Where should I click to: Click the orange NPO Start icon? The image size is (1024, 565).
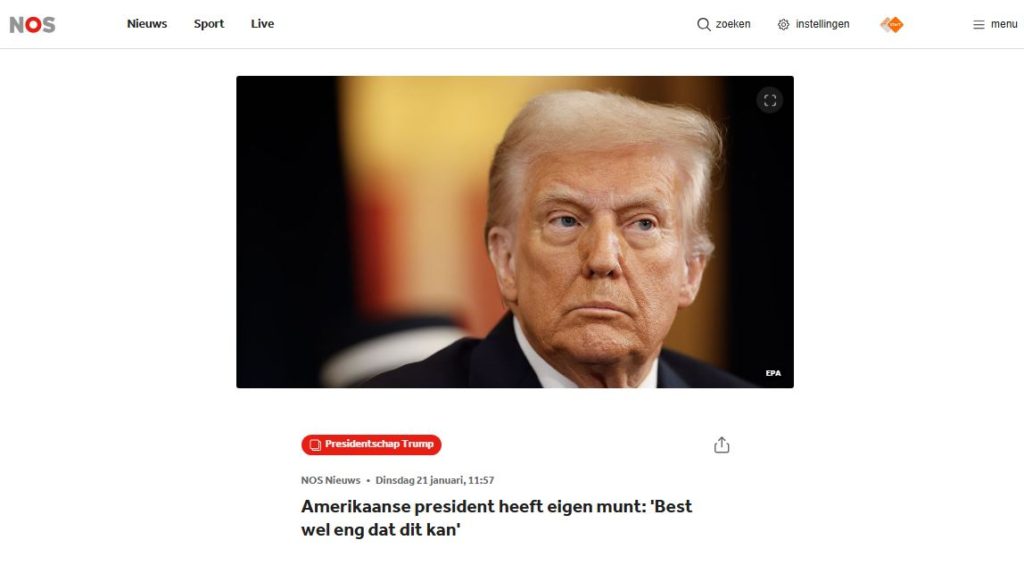coord(891,25)
